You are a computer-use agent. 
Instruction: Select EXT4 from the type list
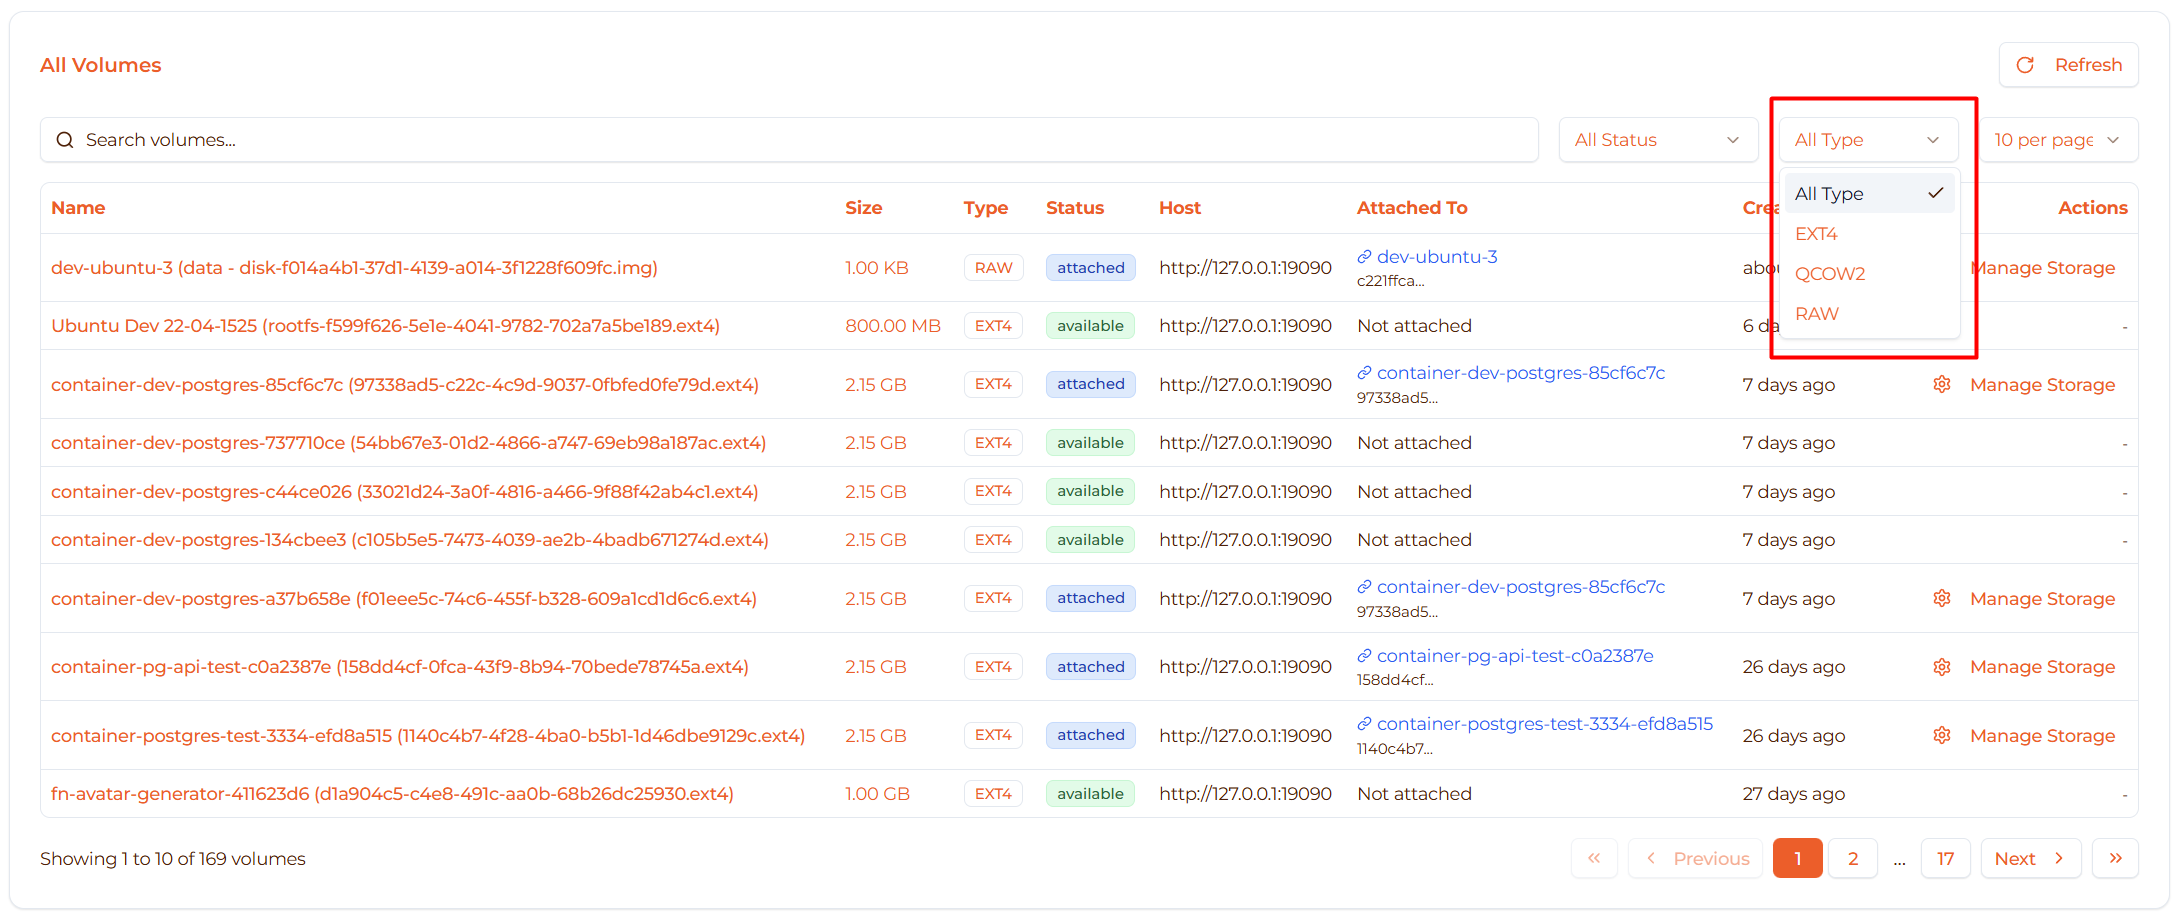click(1816, 234)
